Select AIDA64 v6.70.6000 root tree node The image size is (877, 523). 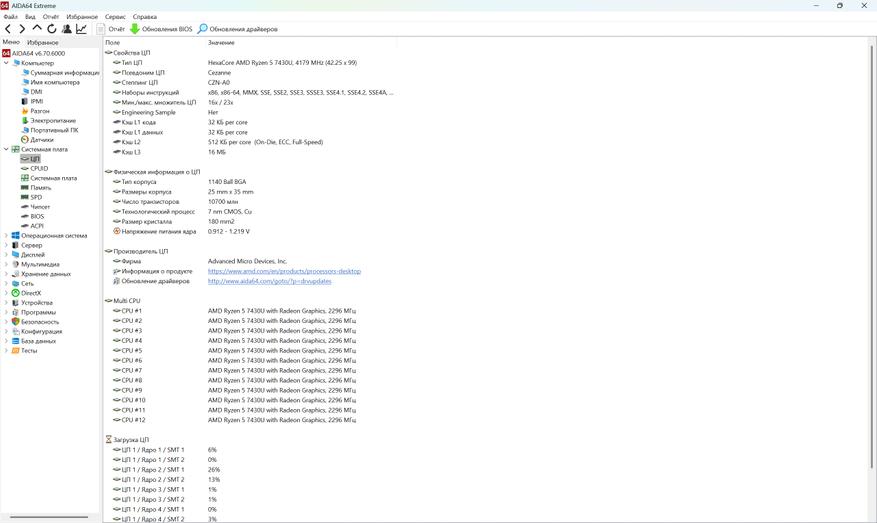pyautogui.click(x=34, y=53)
